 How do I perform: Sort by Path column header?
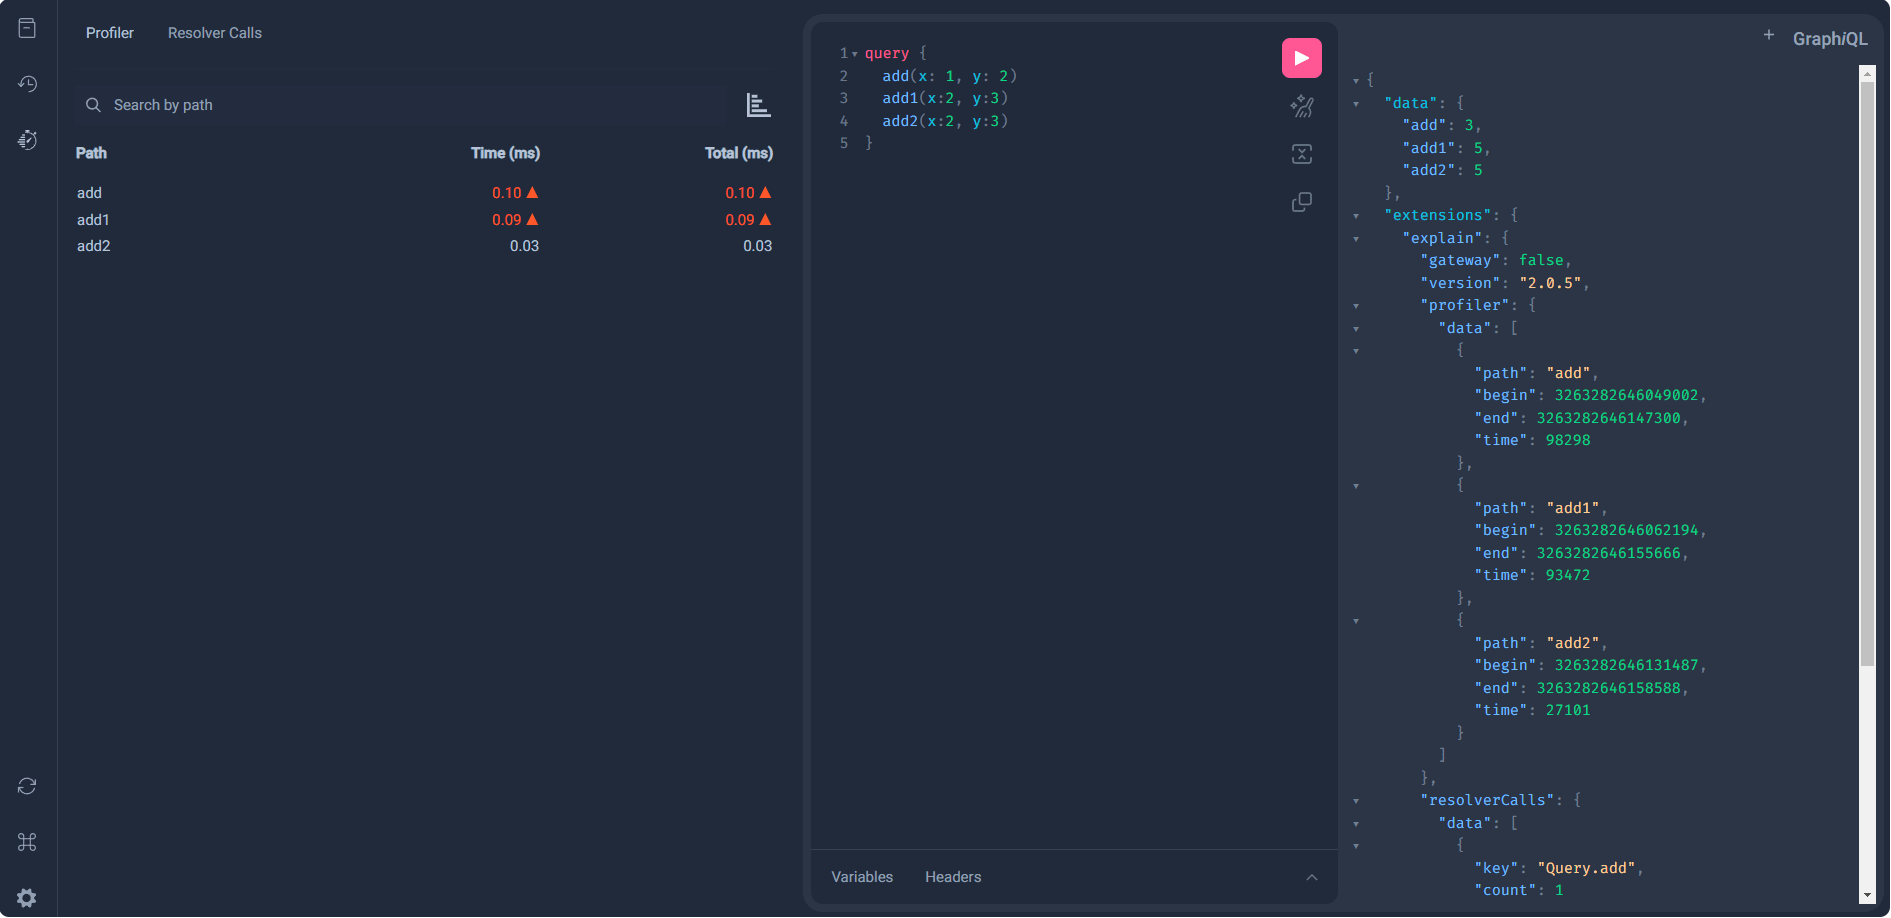point(91,153)
